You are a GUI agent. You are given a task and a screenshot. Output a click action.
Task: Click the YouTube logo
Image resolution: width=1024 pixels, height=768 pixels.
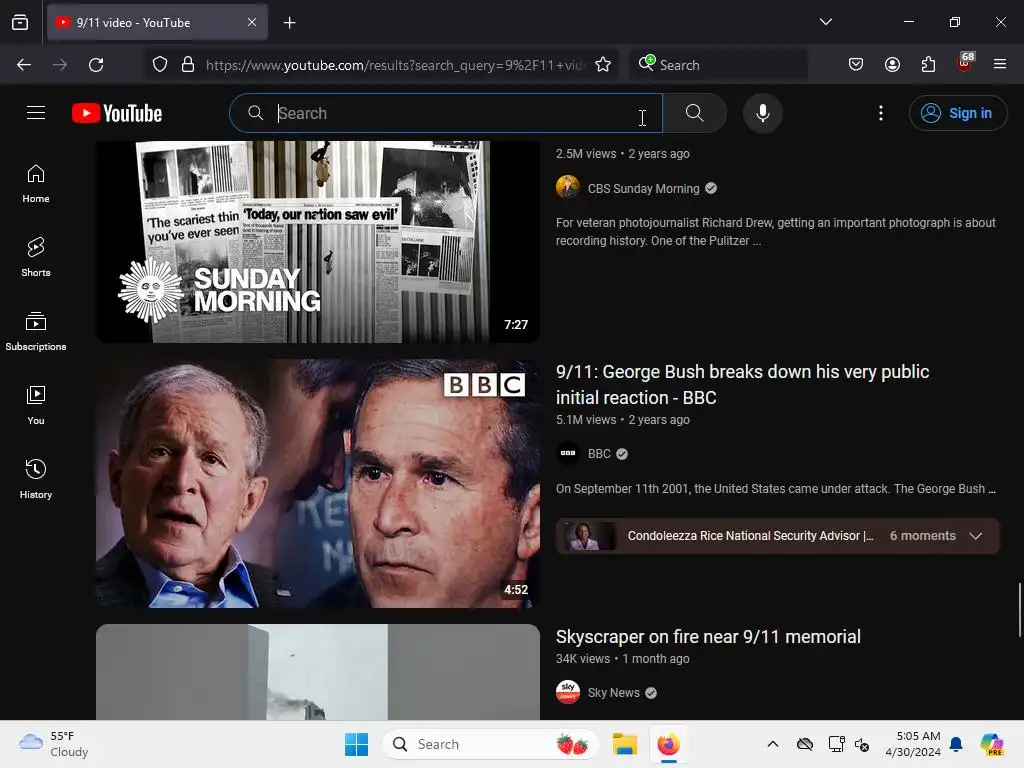coord(117,113)
